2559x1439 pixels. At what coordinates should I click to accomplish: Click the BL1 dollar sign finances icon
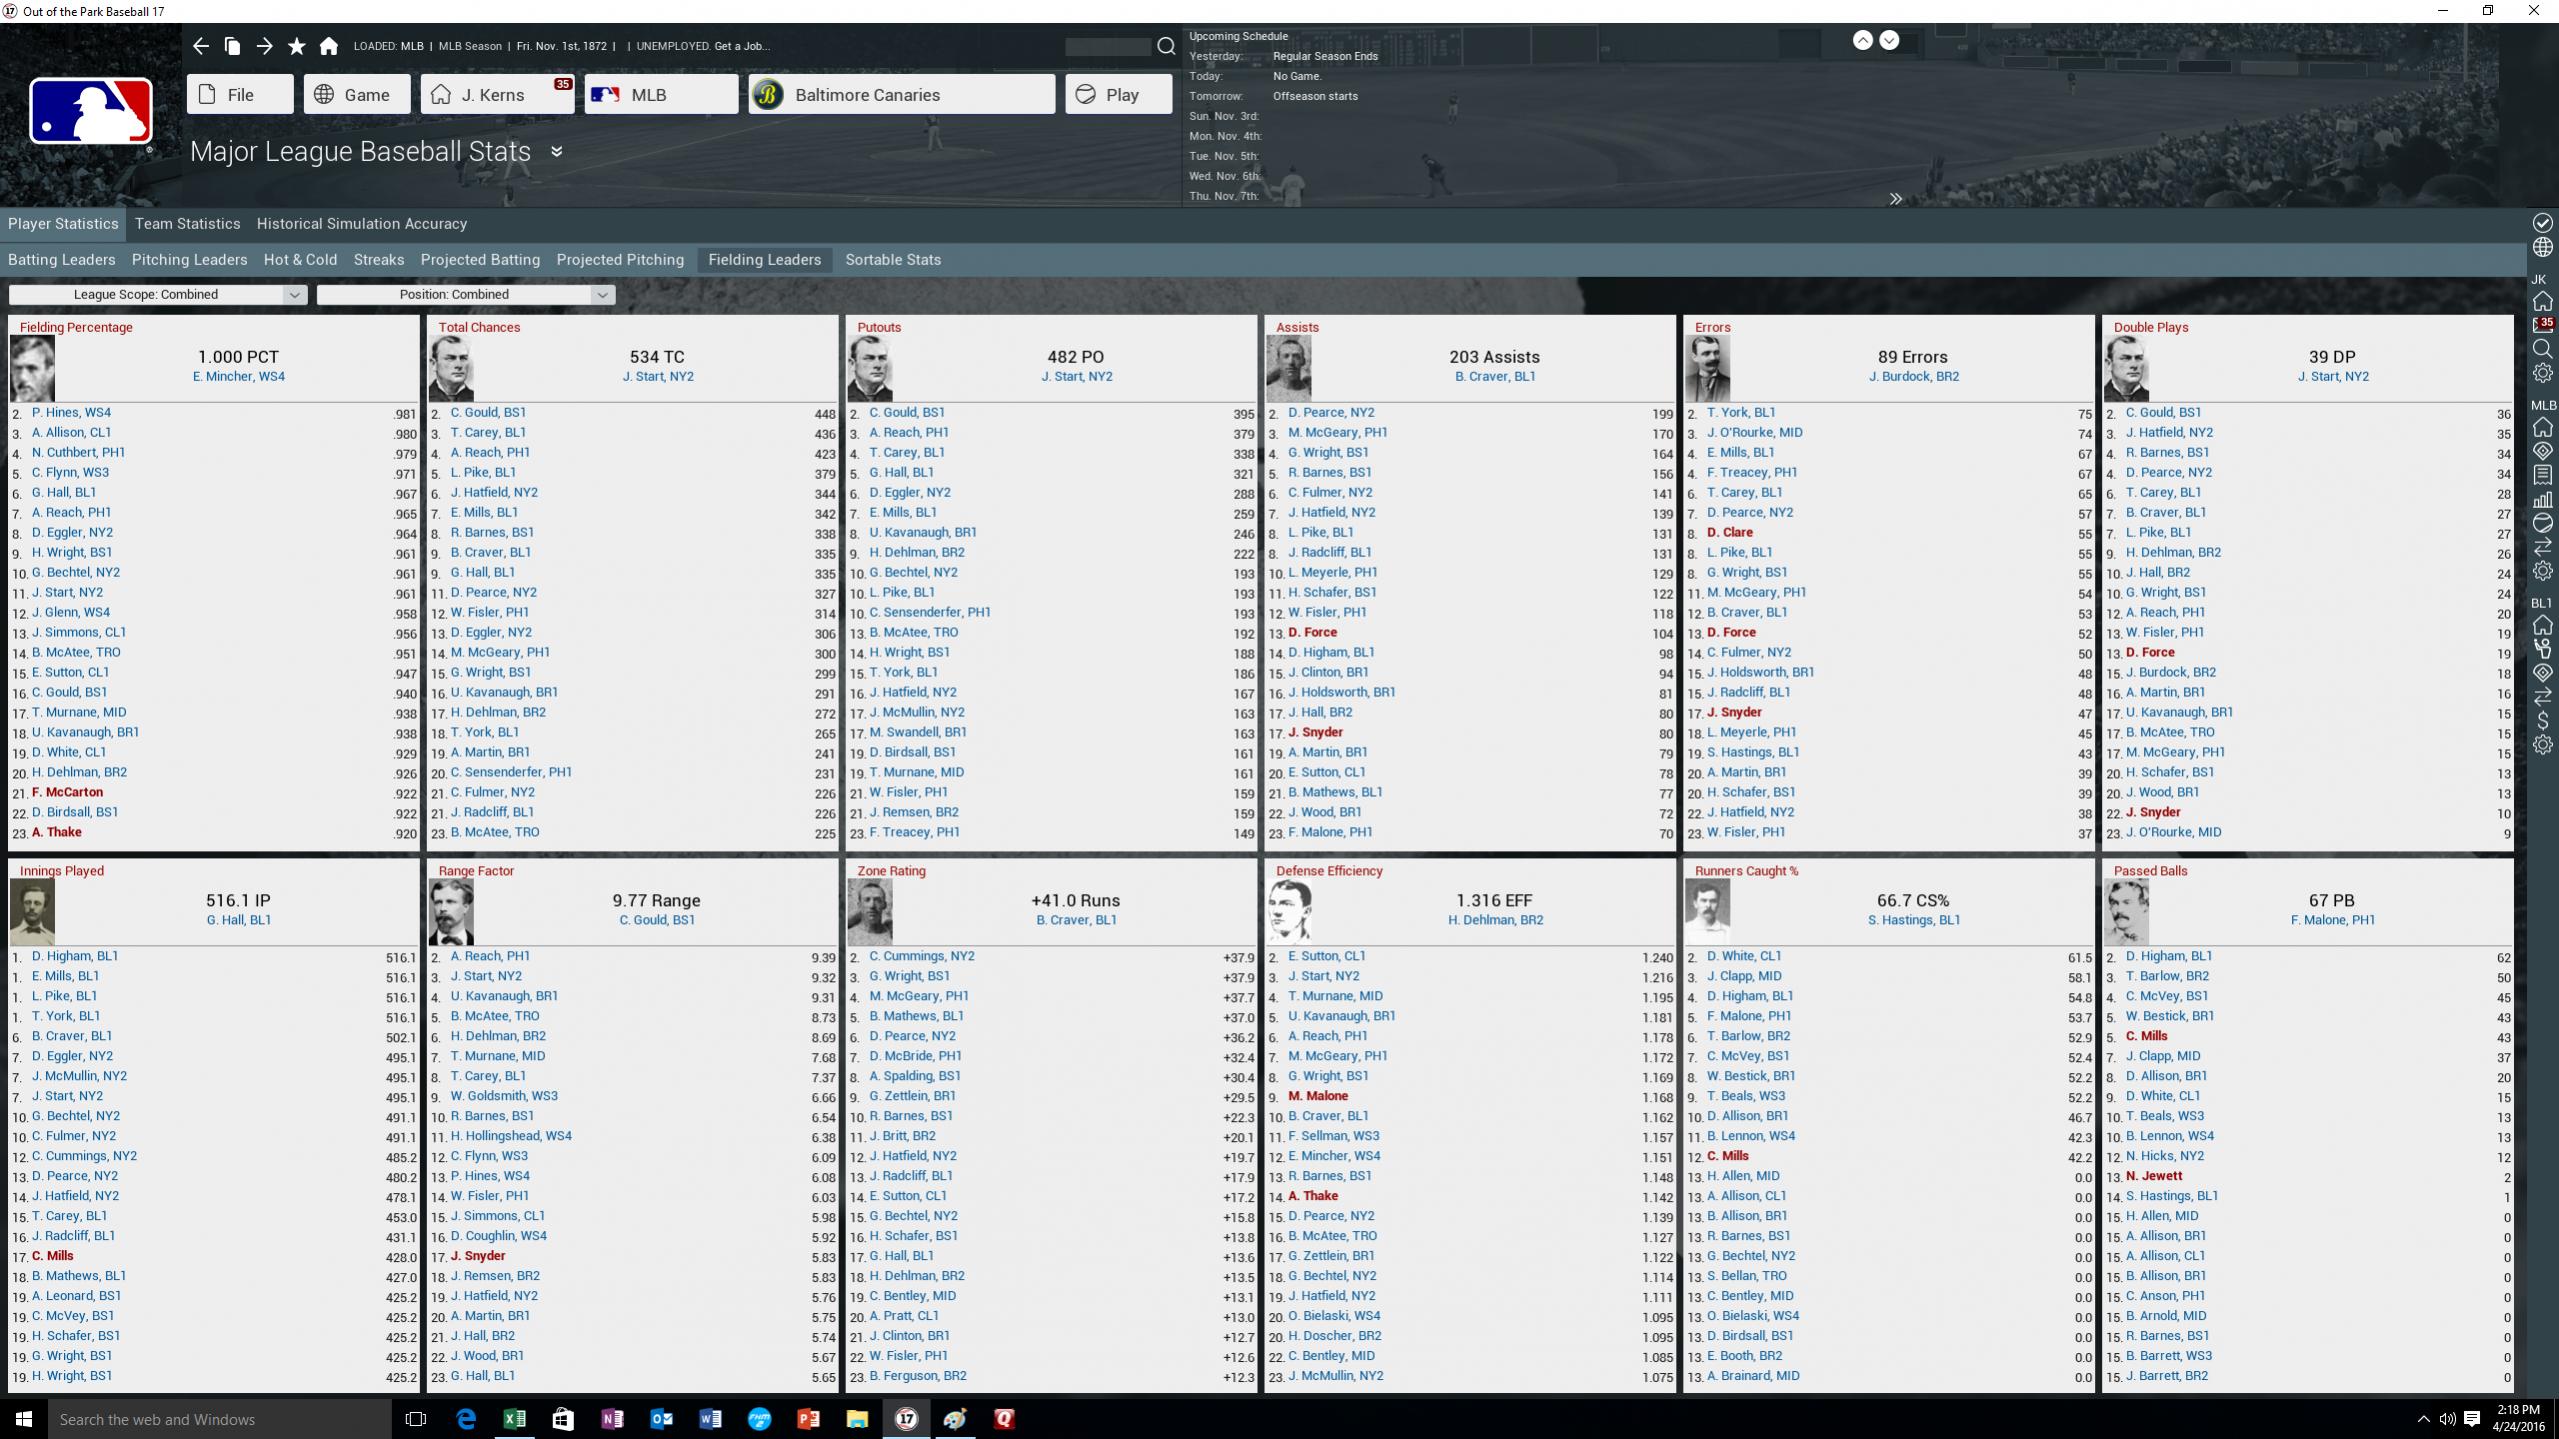(2542, 720)
